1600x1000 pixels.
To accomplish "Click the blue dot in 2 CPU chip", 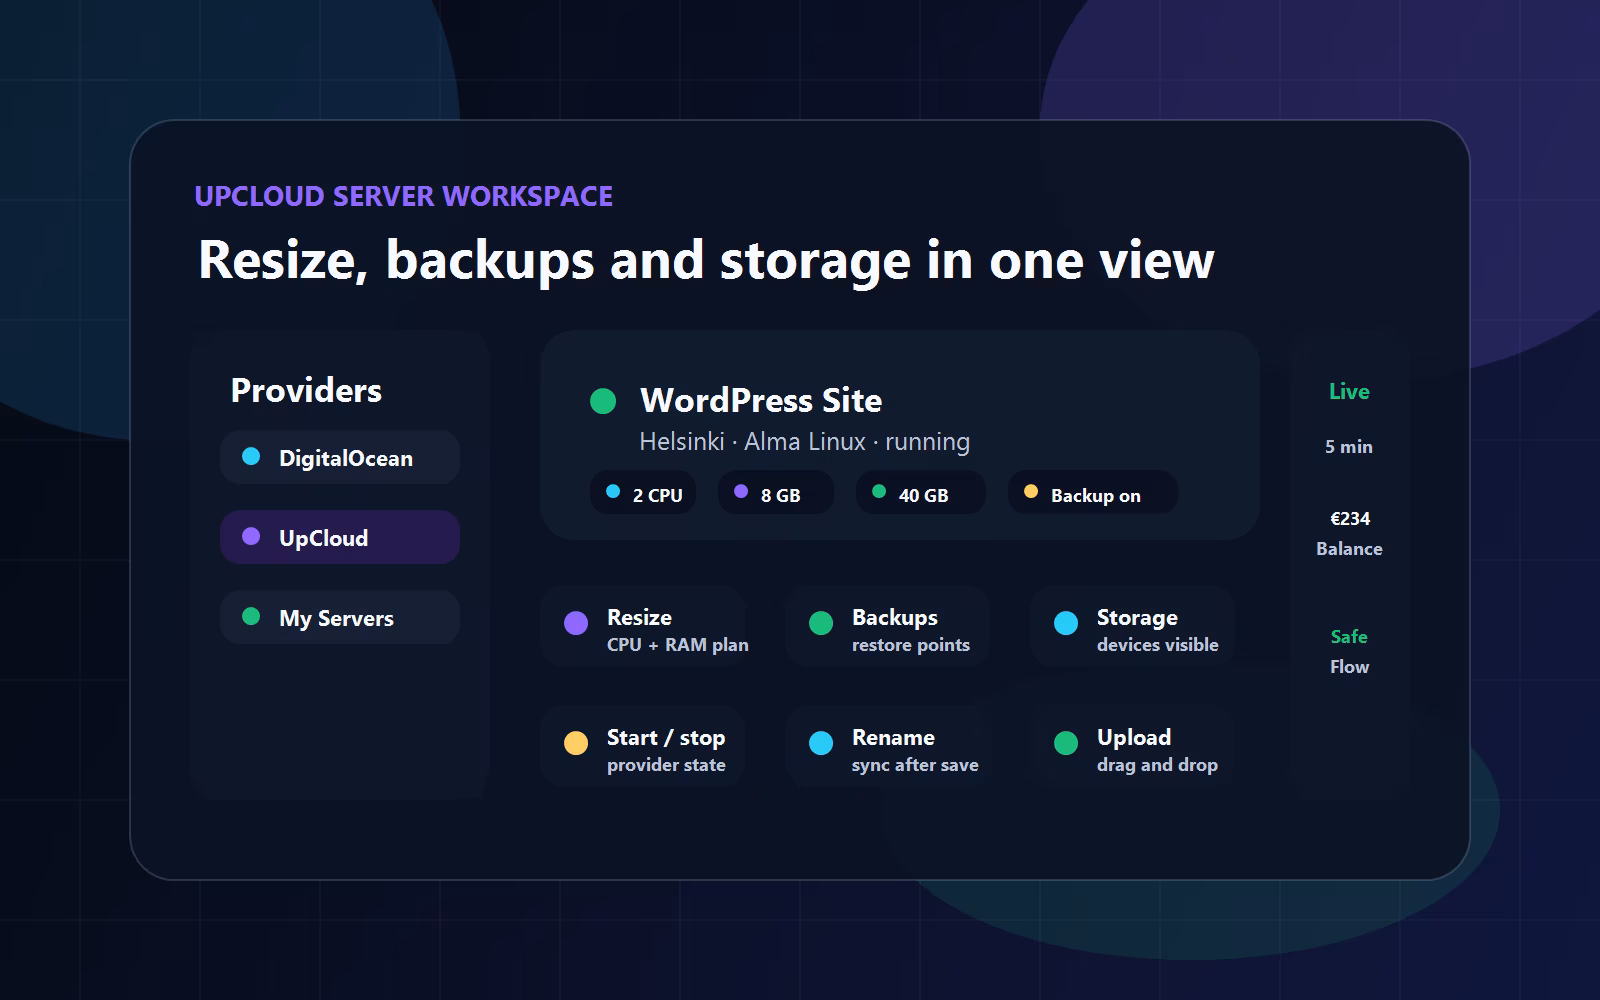I will 613,491.
